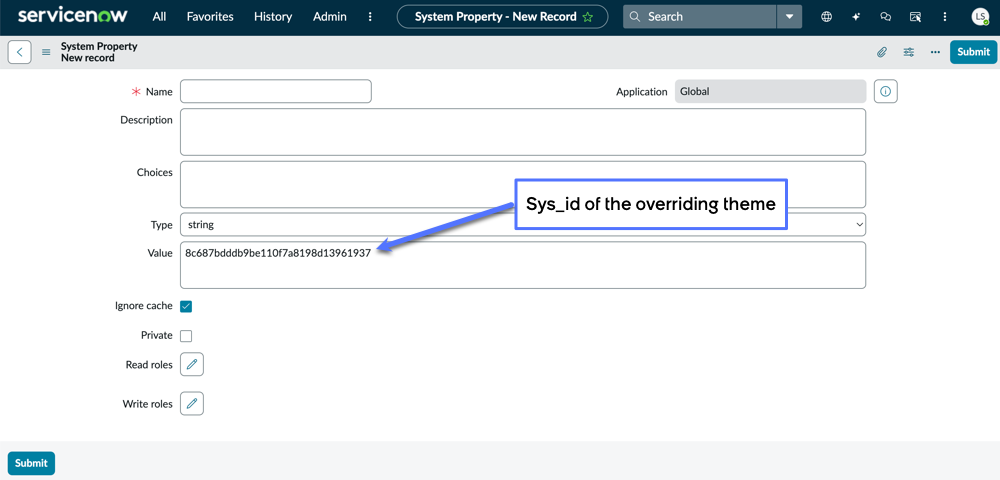Click the Choices text area
The height and width of the screenshot is (480, 1000).
pyautogui.click(x=523, y=184)
